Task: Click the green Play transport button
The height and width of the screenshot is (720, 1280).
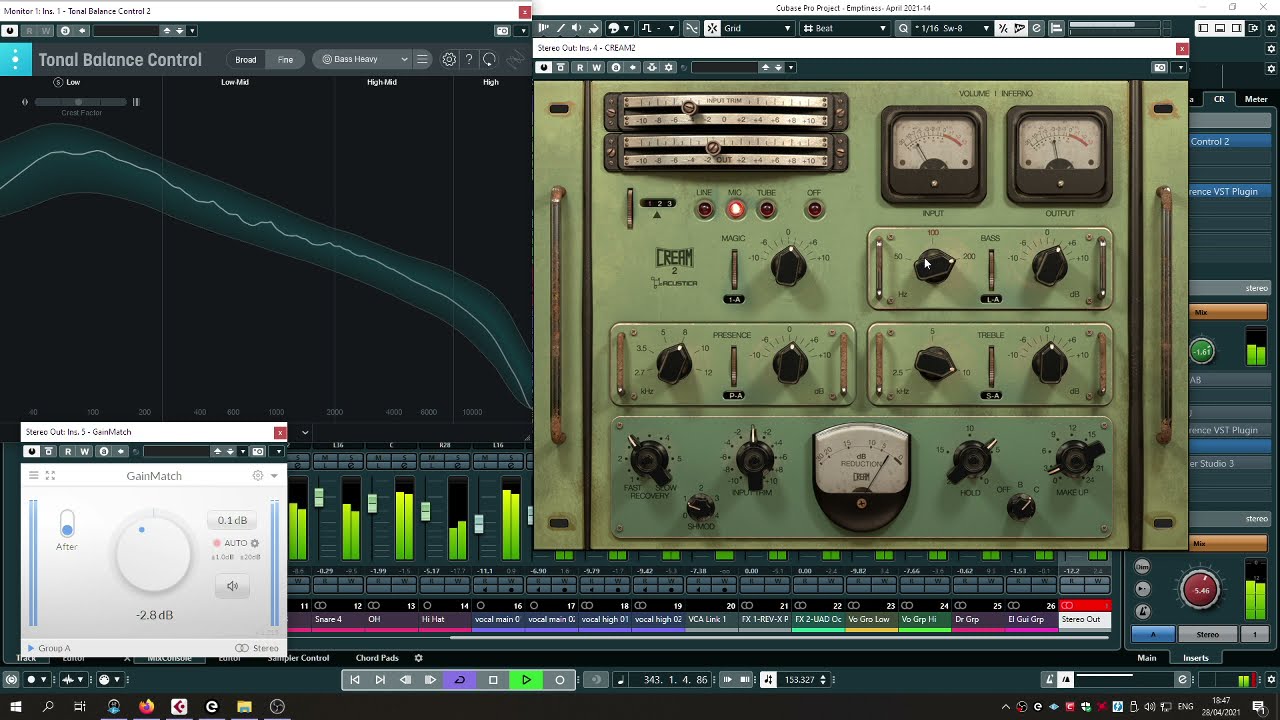Action: pos(526,680)
